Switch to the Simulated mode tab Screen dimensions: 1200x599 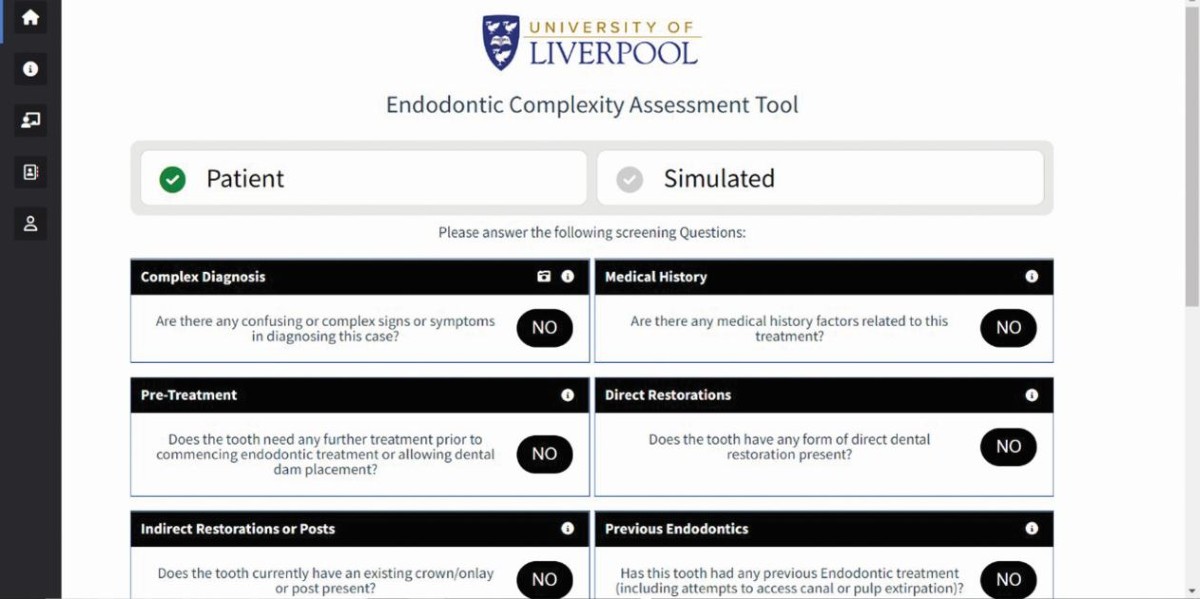click(x=820, y=179)
